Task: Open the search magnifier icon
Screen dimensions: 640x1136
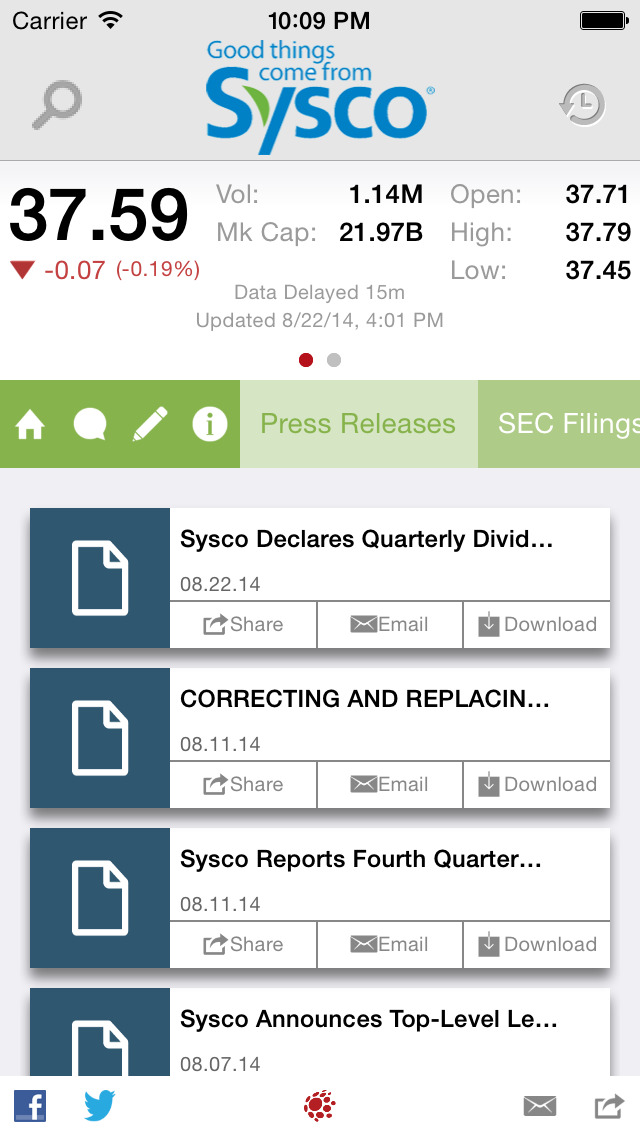Action: pyautogui.click(x=57, y=105)
